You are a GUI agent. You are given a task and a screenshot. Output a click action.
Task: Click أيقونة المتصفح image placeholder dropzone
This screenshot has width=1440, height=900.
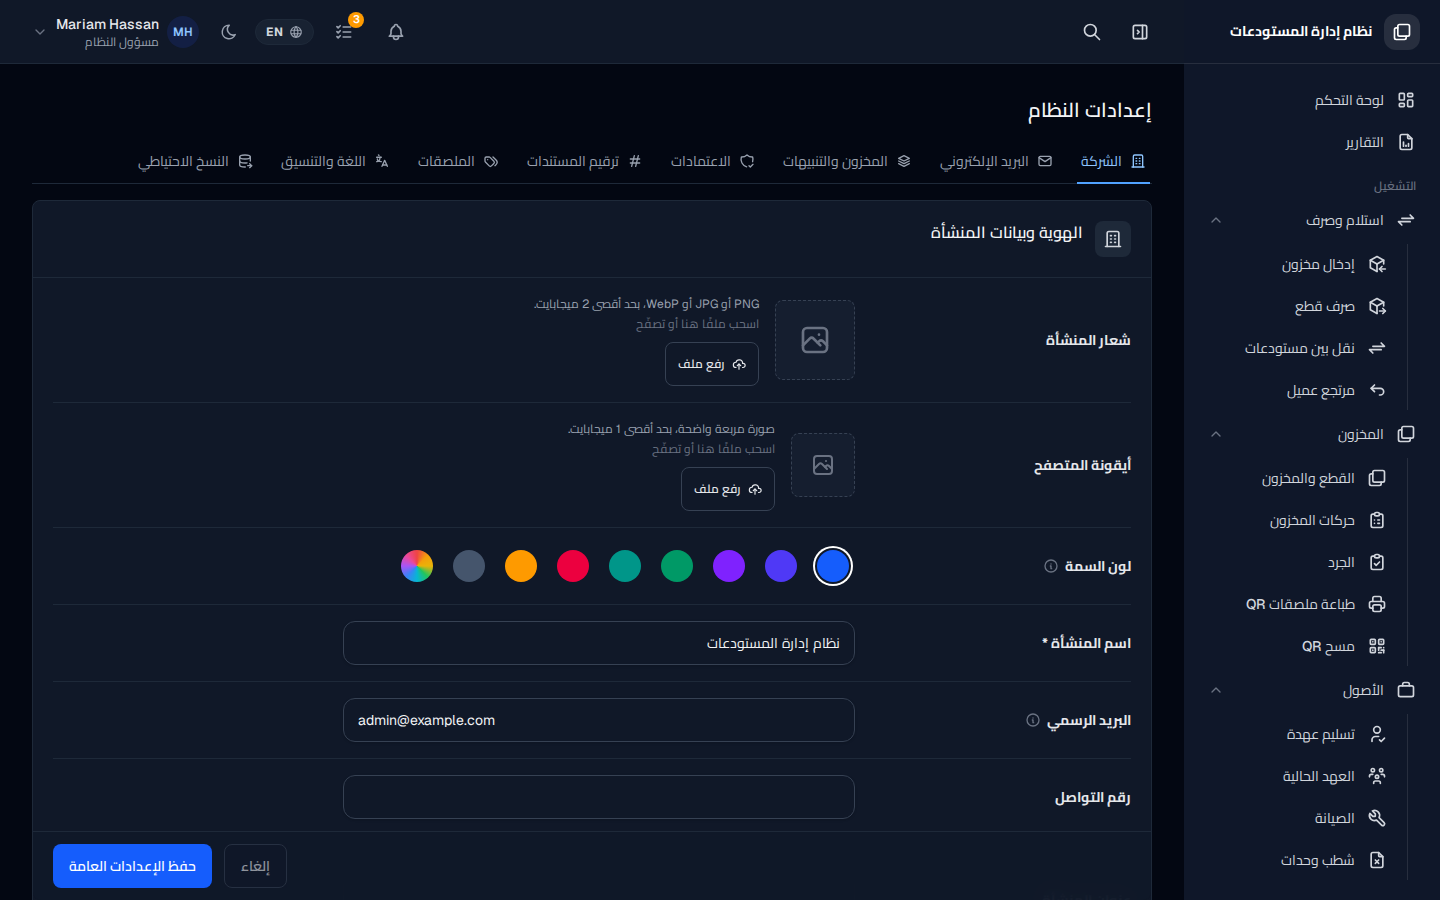[x=823, y=465]
